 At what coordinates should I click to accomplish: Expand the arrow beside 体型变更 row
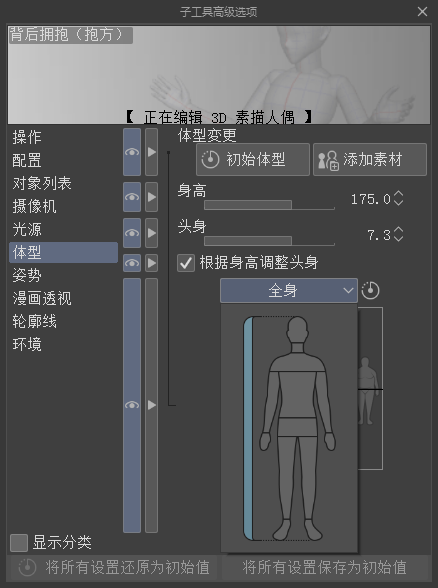coord(152,152)
